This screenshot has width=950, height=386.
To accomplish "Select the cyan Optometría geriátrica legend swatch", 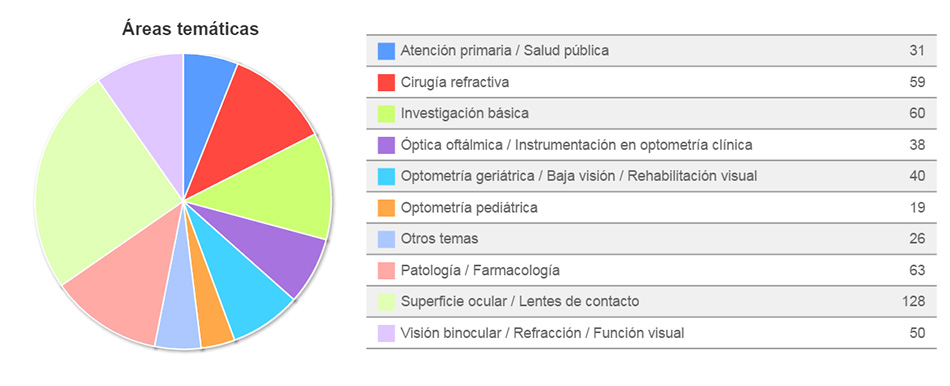I will pos(386,176).
